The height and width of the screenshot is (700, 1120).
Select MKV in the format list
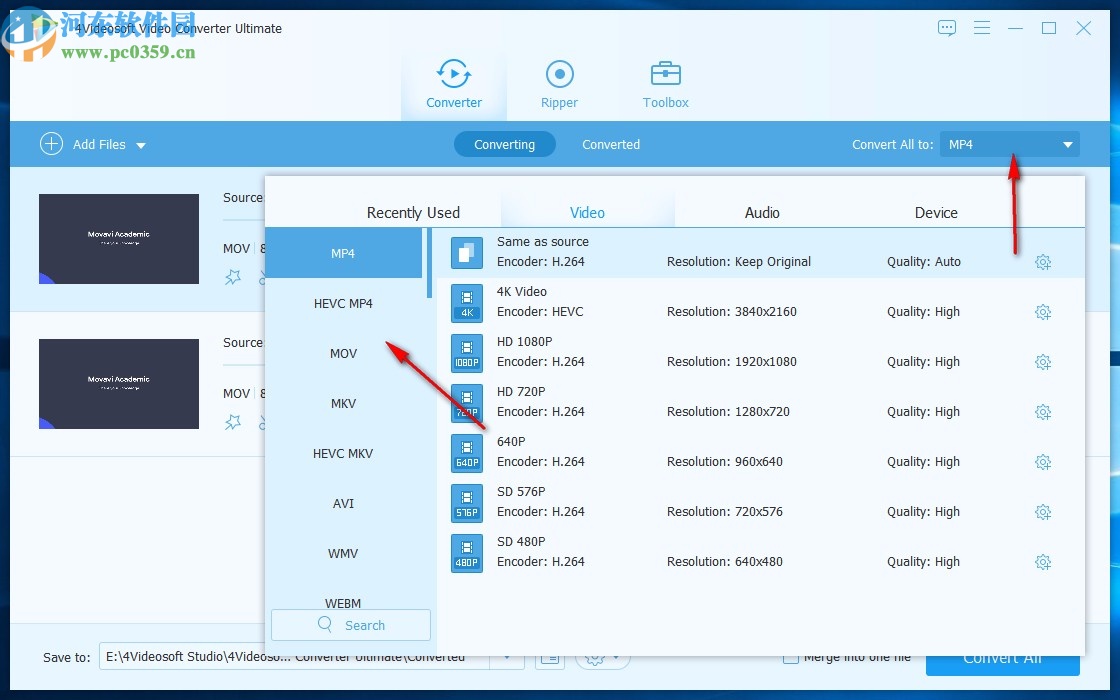(x=343, y=403)
